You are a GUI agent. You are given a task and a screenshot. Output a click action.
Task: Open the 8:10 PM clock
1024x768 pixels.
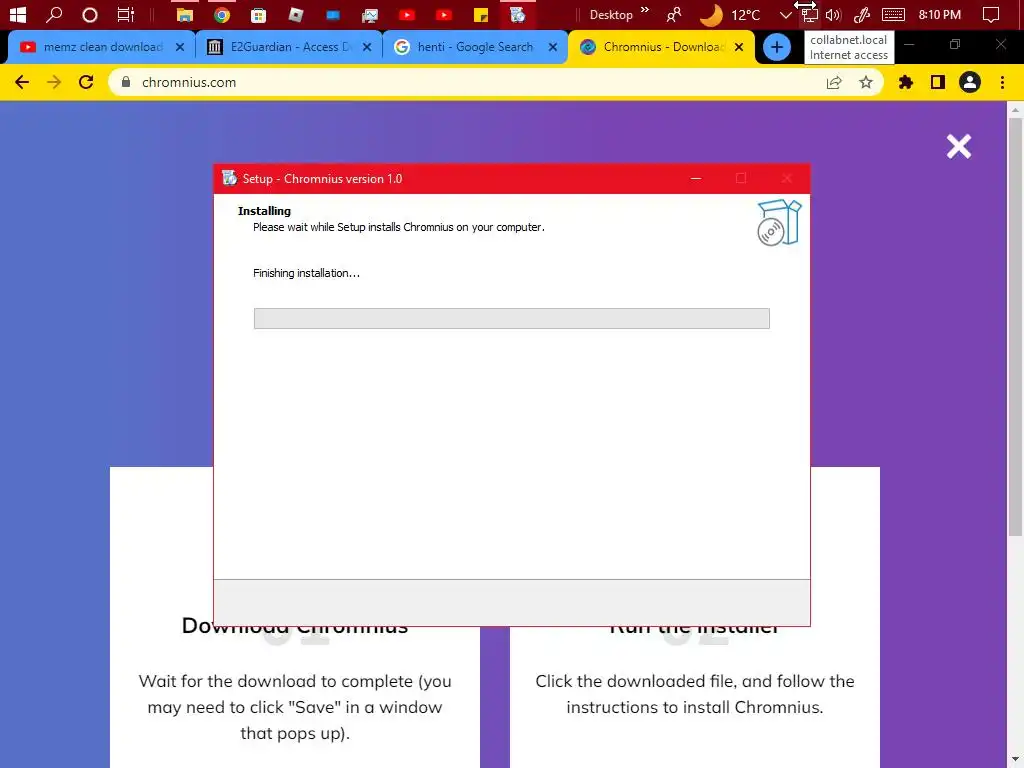click(x=939, y=14)
